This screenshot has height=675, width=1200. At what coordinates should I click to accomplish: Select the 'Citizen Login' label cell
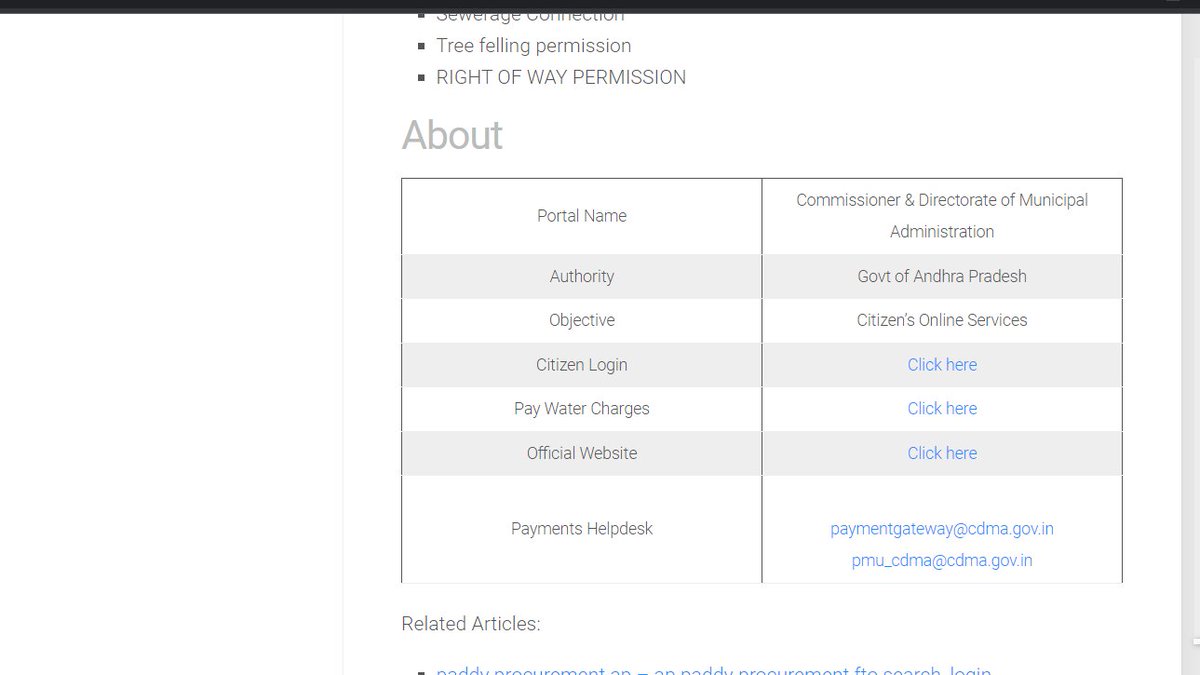tap(582, 365)
